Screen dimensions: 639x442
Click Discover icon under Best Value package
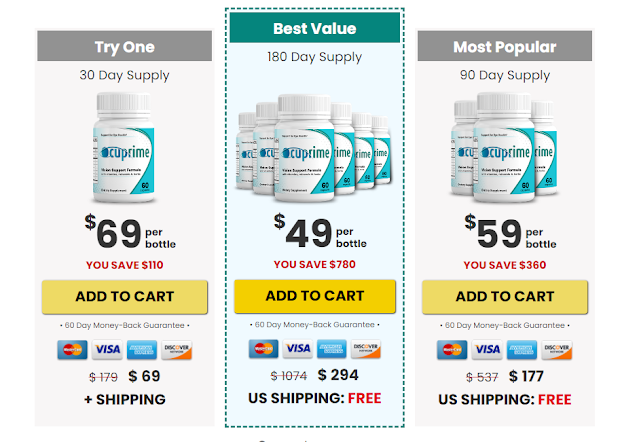pyautogui.click(x=366, y=349)
